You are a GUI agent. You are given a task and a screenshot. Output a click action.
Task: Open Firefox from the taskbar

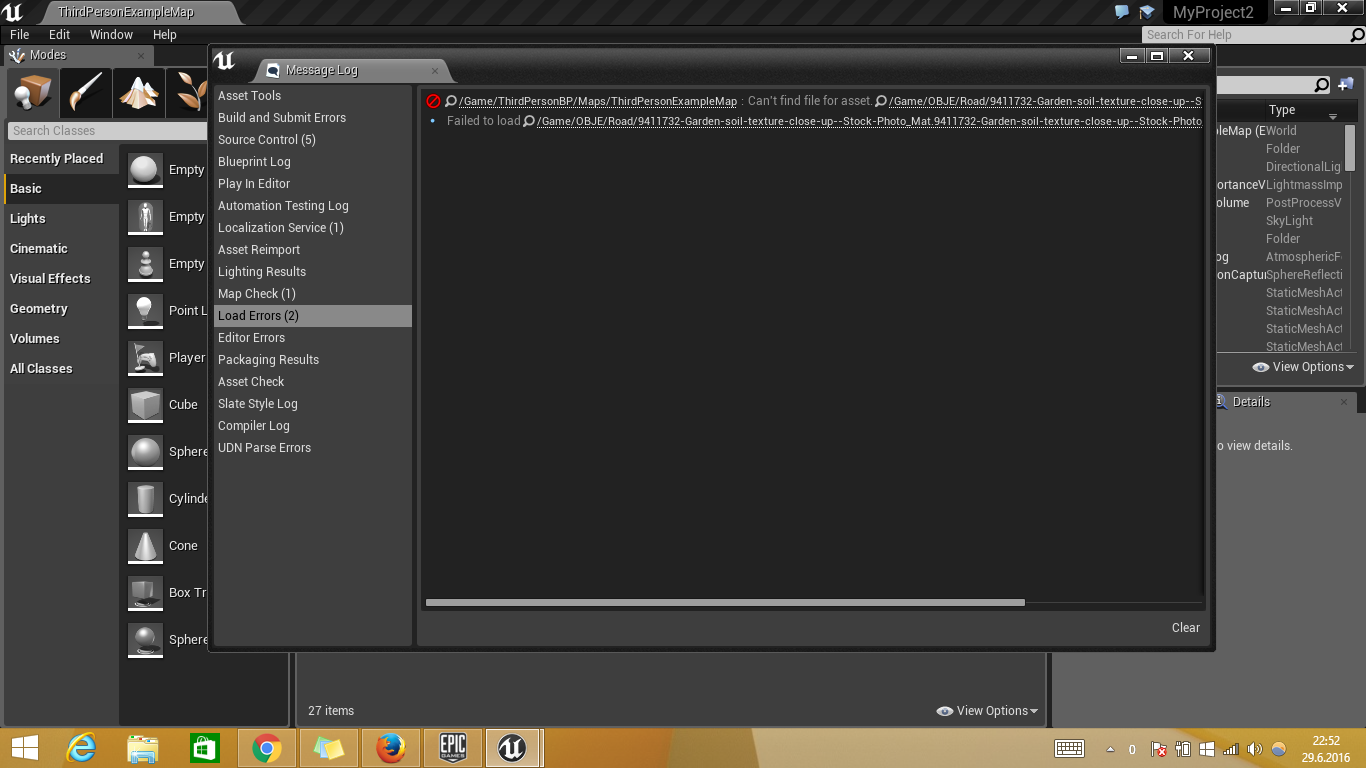tap(391, 747)
